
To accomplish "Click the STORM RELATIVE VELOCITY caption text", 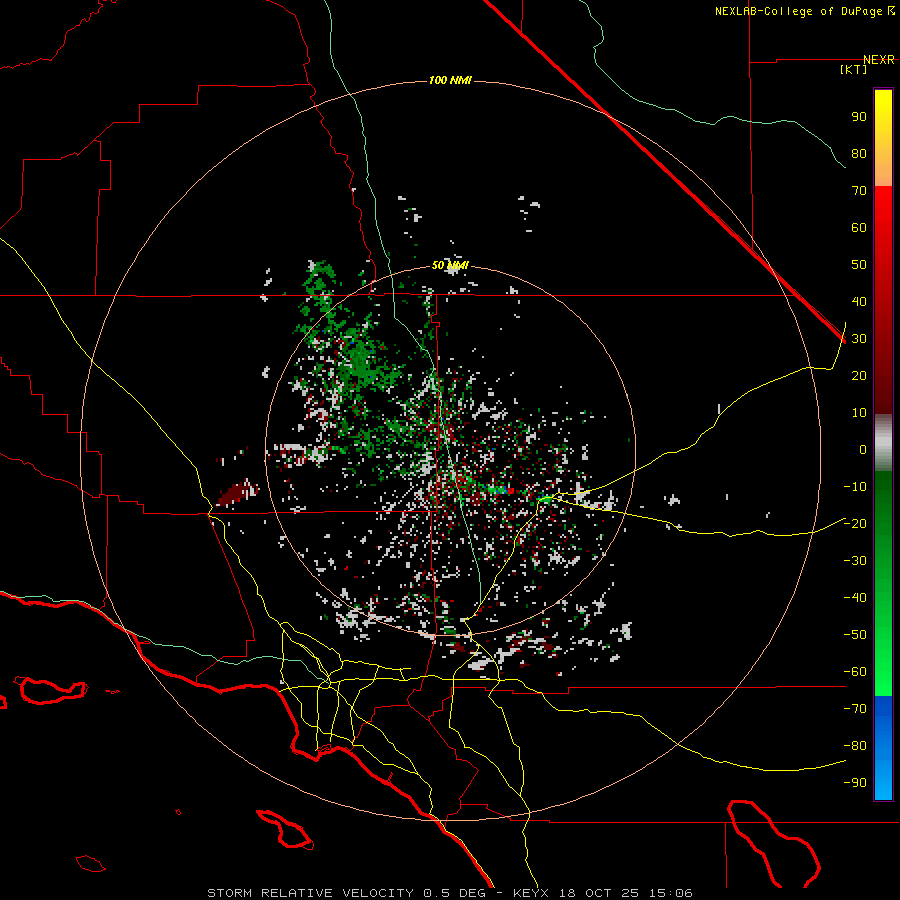I will tap(310, 893).
